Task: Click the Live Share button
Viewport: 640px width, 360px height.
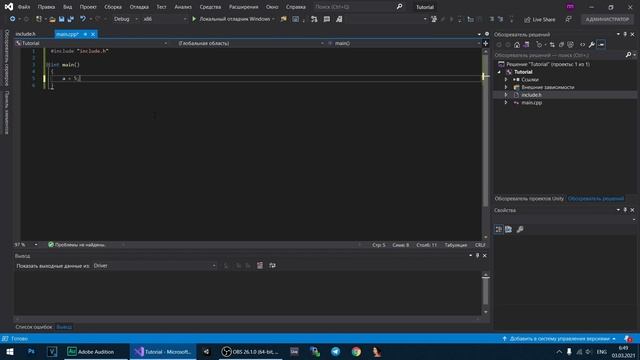Action: coord(540,20)
